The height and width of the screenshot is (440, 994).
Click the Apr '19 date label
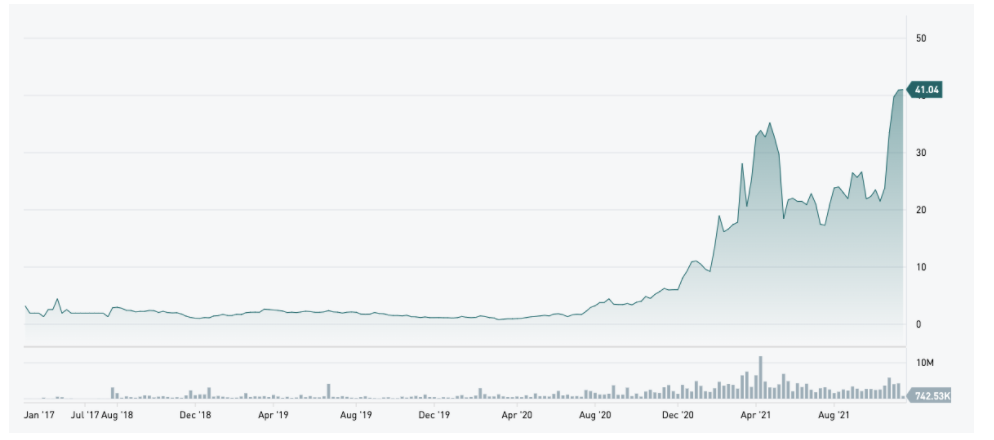tap(273, 415)
